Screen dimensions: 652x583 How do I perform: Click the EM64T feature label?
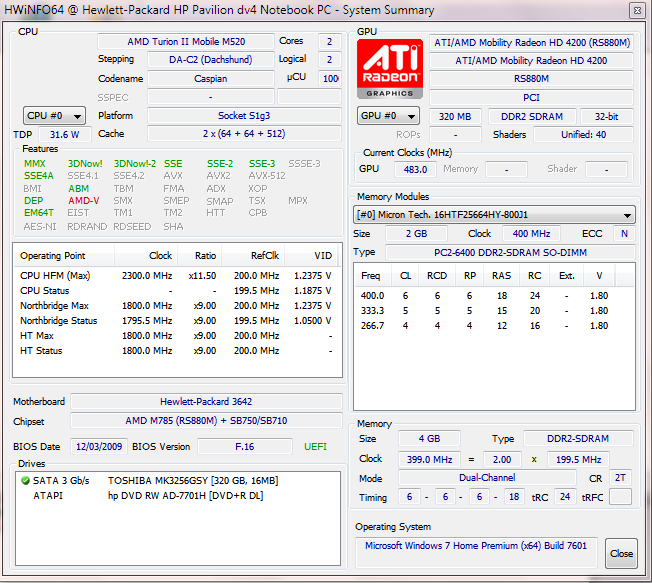click(39, 213)
